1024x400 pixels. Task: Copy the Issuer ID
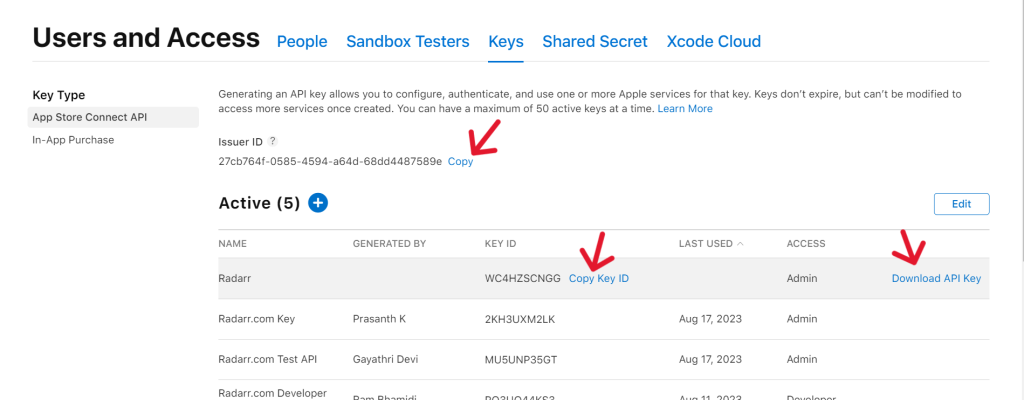tap(460, 161)
